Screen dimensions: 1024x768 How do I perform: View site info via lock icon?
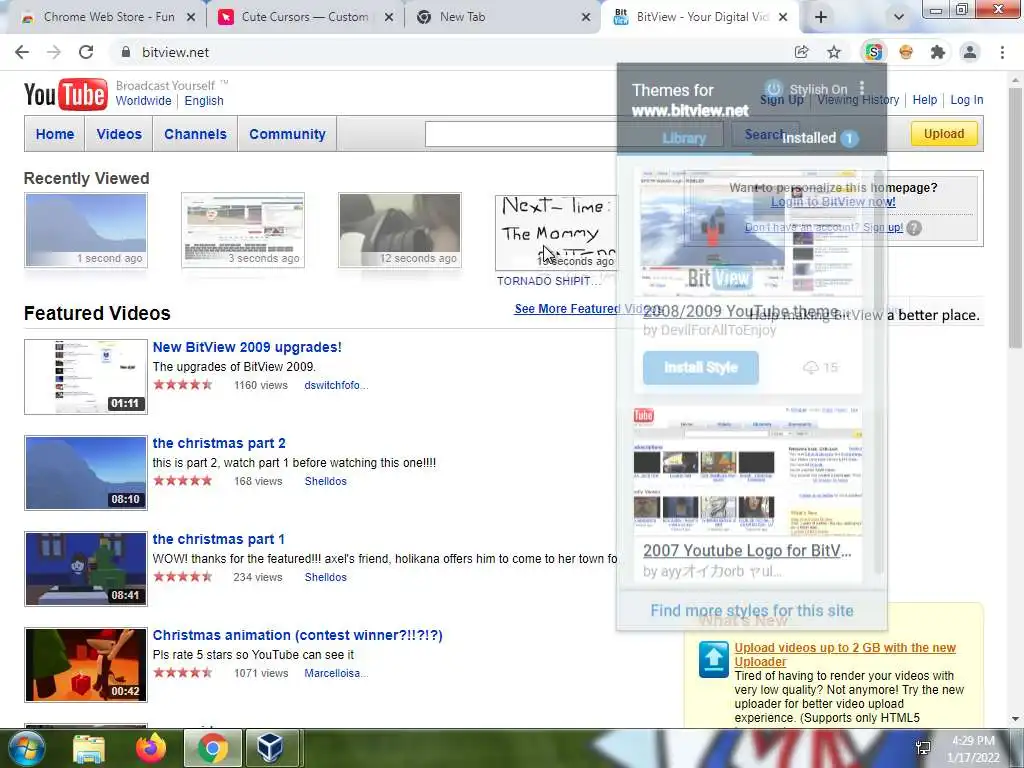point(125,52)
